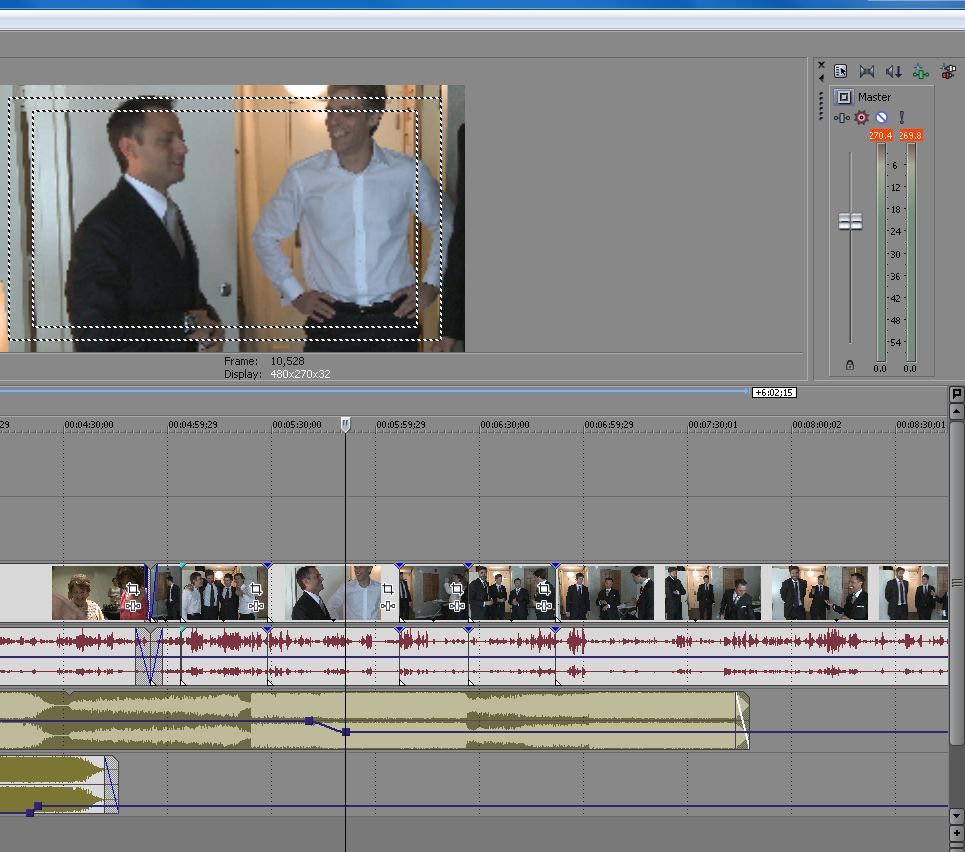The height and width of the screenshot is (852, 965).
Task: Open mixer Properties icon in toolbar
Action: (x=840, y=71)
